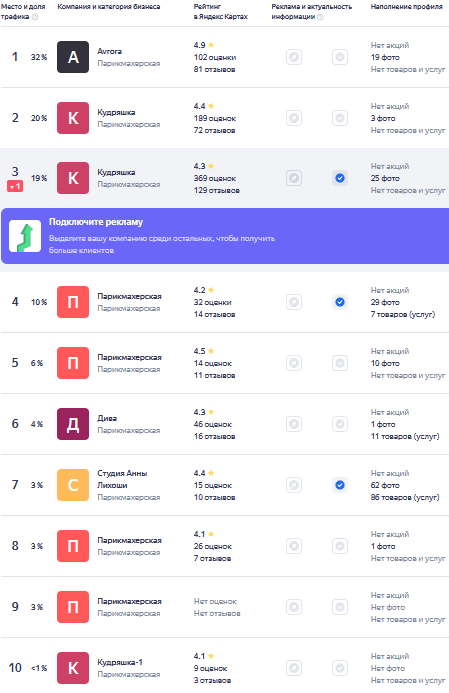Click the blue verified checkmark for Студия Анны Лихоши
449x693 pixels.
tap(340, 485)
